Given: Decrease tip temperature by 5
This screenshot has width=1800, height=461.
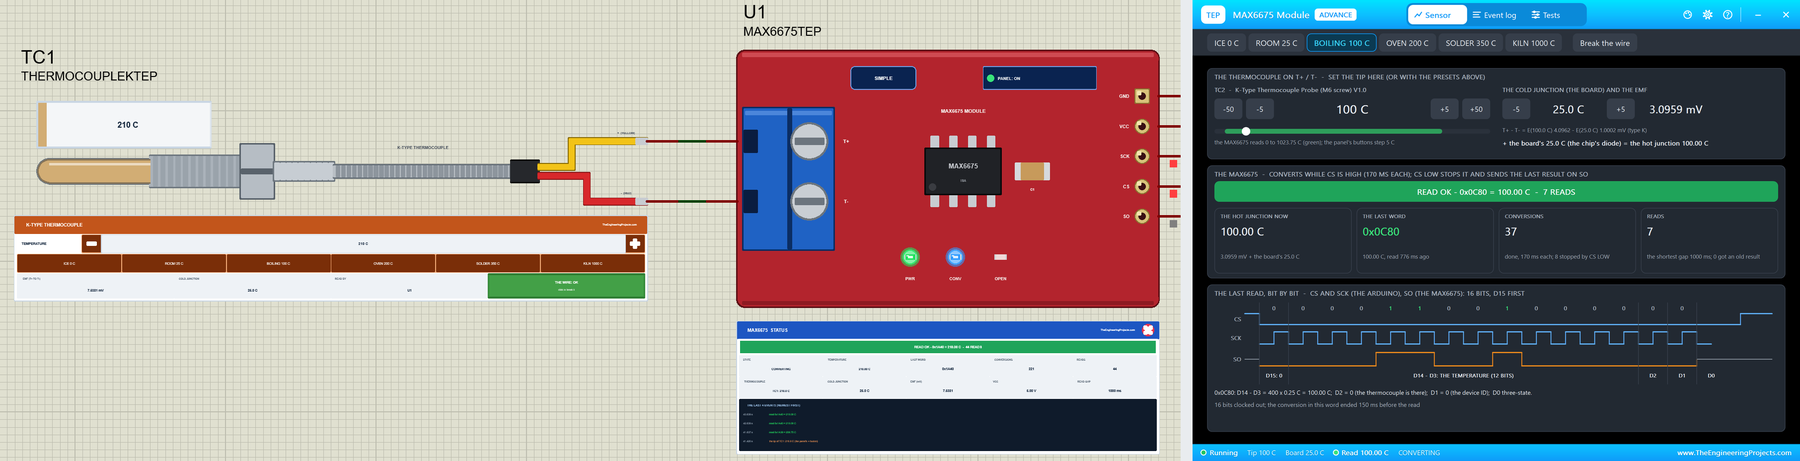Looking at the screenshot, I should point(1260,109).
